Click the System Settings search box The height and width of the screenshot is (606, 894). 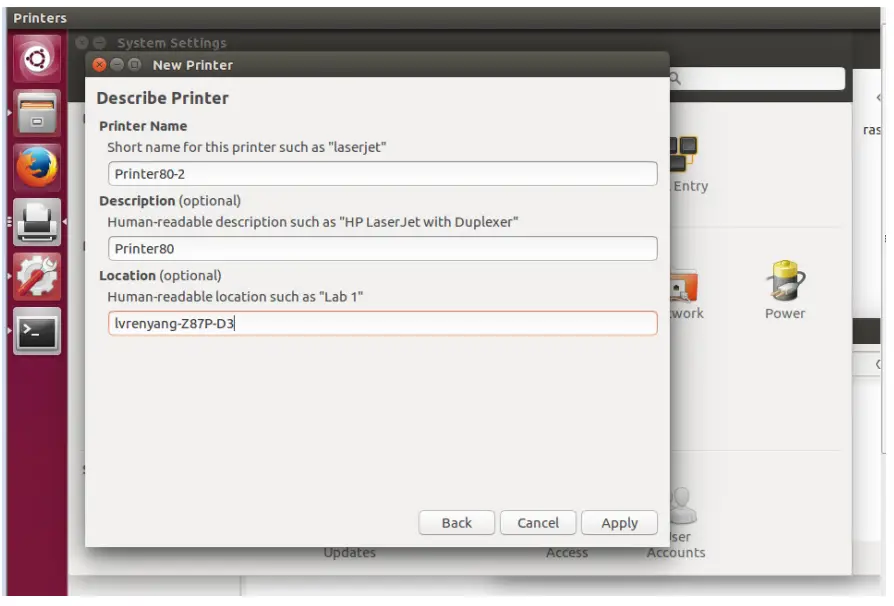point(757,79)
